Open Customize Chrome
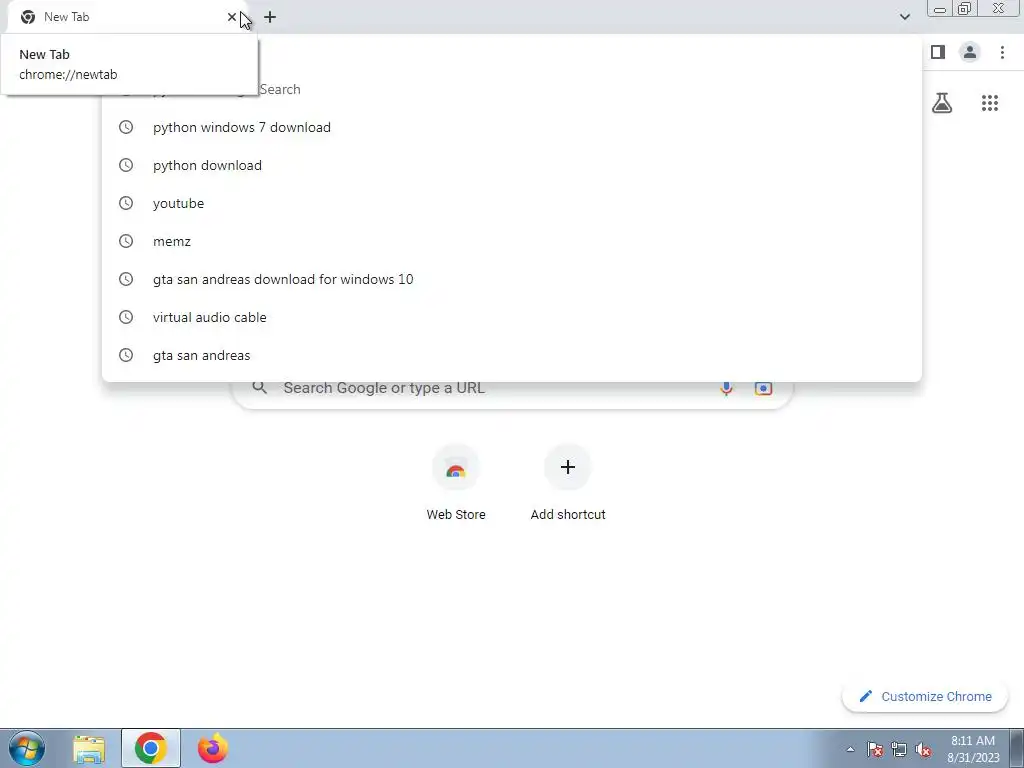1024x768 pixels. [x=925, y=696]
